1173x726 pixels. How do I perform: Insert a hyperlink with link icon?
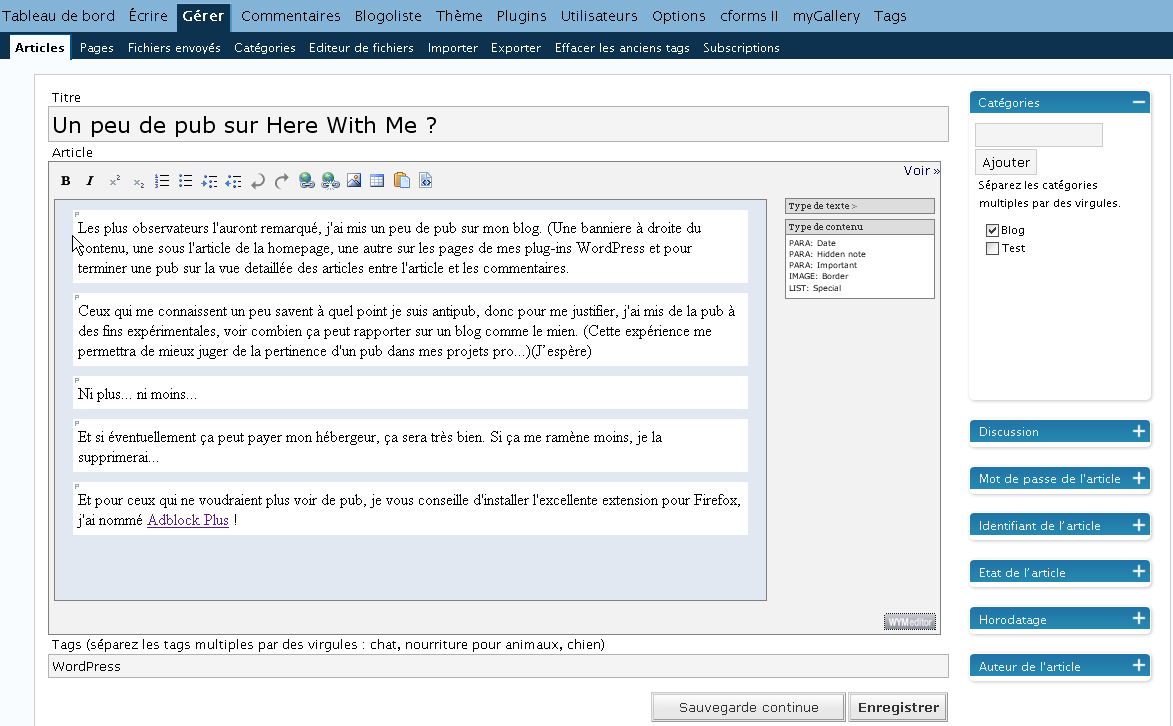(307, 181)
